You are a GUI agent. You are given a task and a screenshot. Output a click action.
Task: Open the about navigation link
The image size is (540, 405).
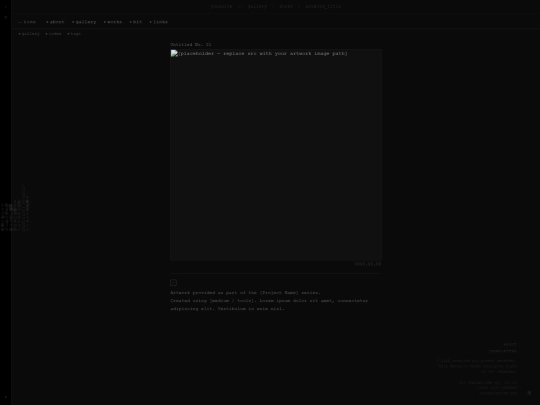(x=55, y=22)
